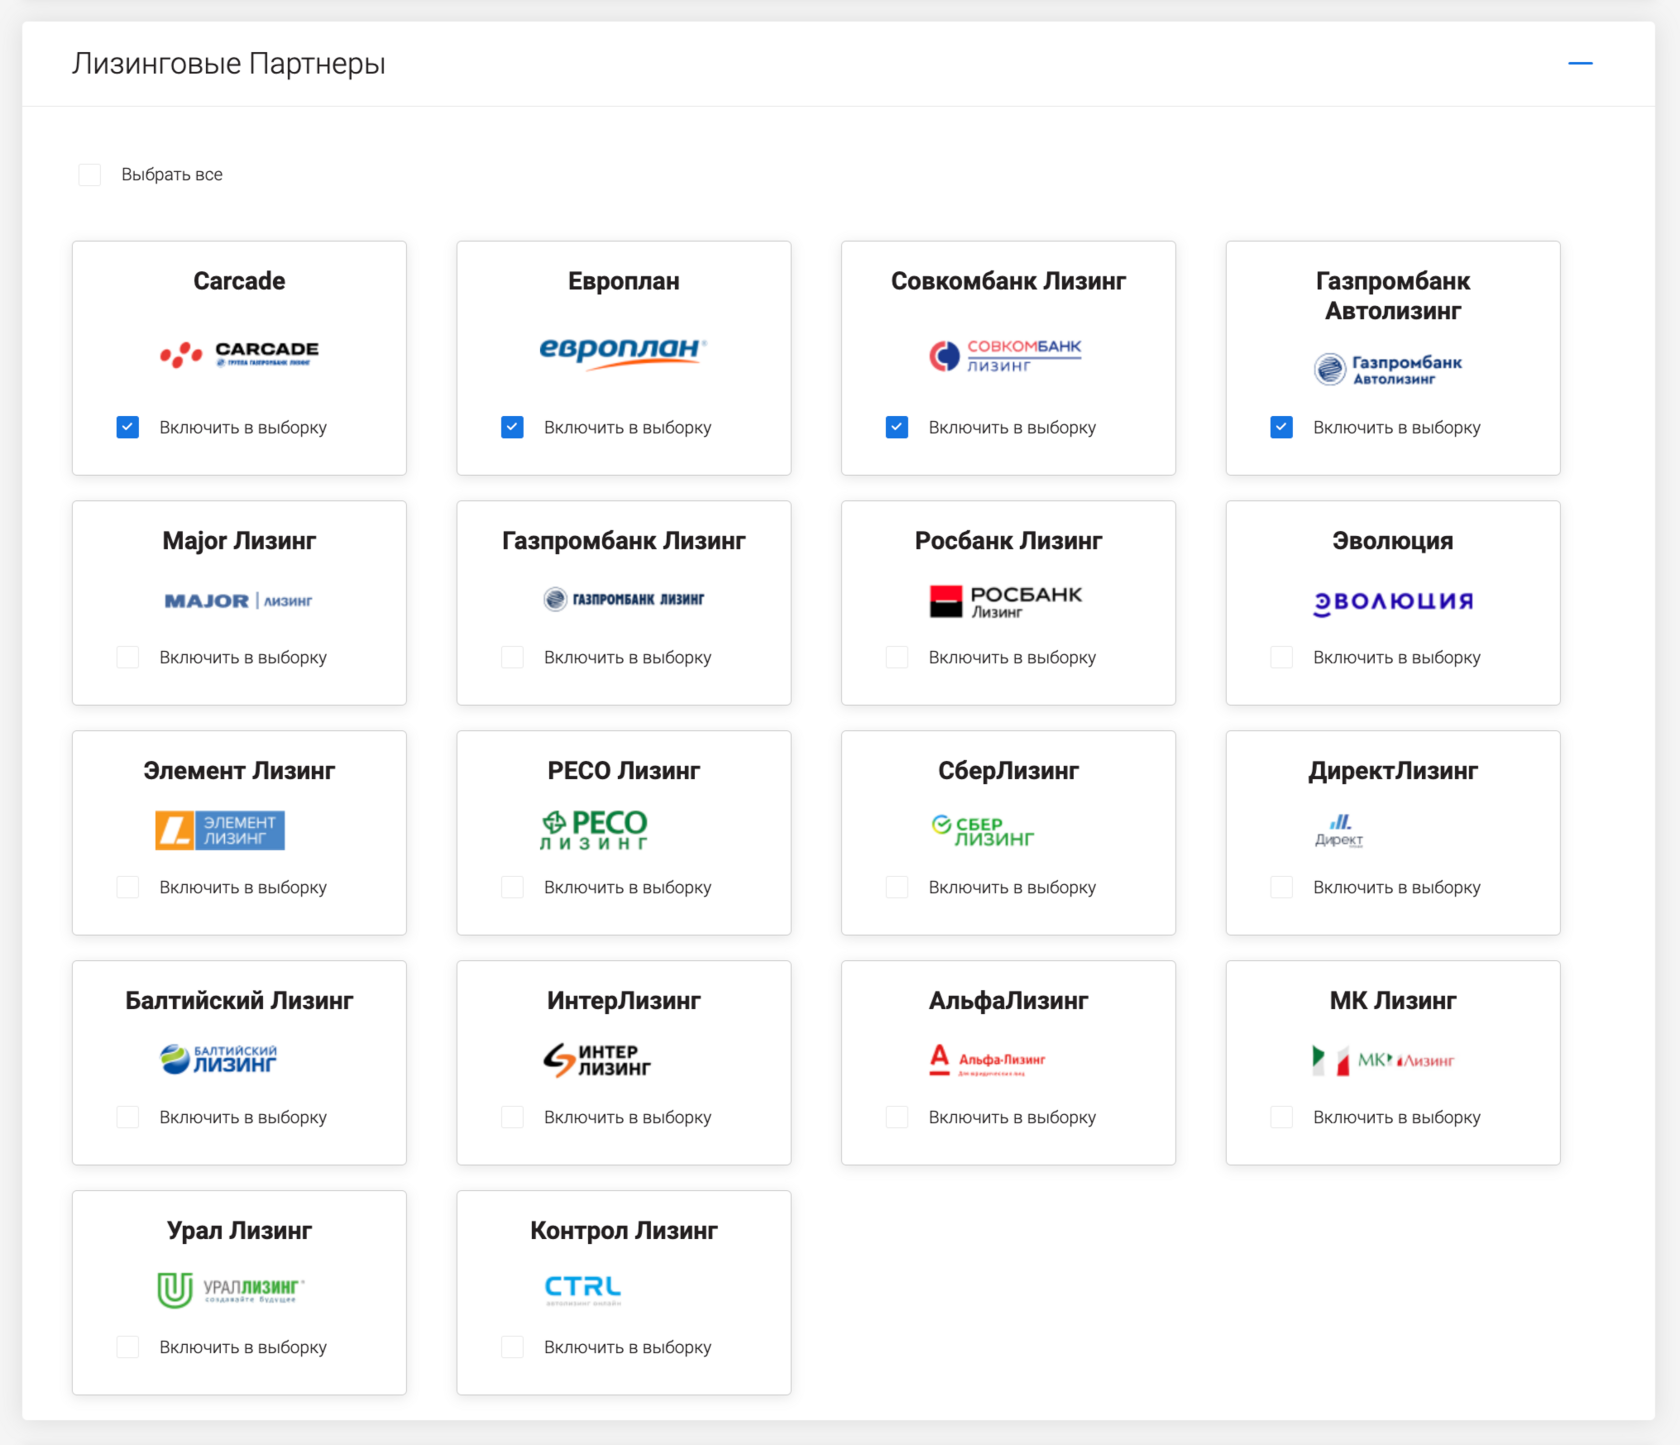Click the 'Контрол Лизинг' card title
The image size is (1680, 1445).
624,1231
